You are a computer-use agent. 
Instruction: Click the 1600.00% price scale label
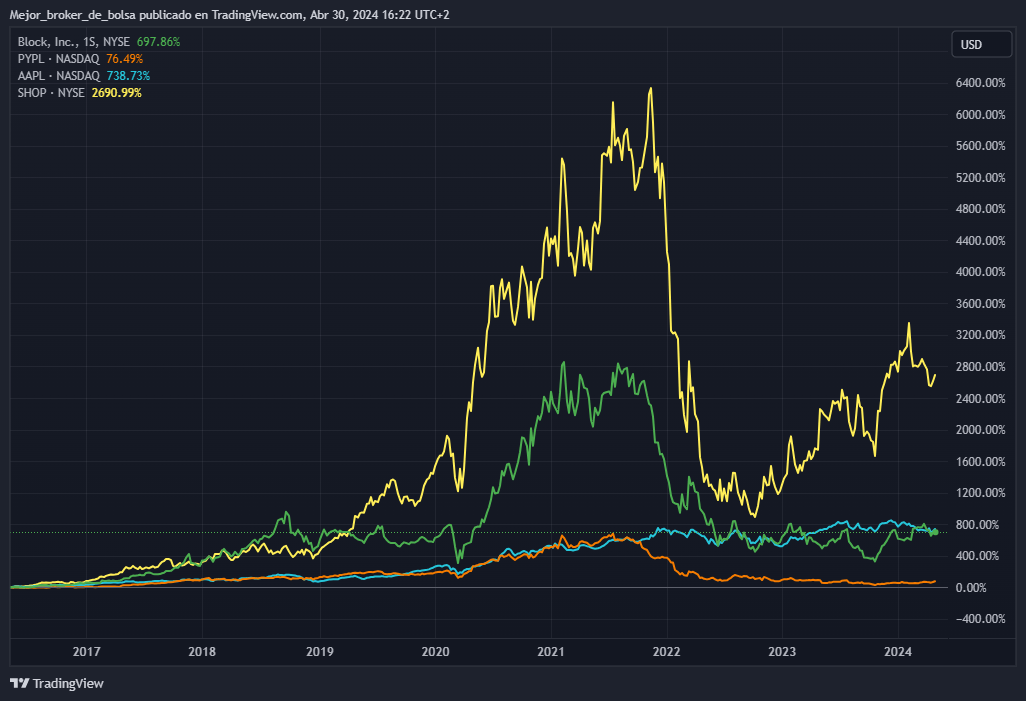[x=980, y=461]
